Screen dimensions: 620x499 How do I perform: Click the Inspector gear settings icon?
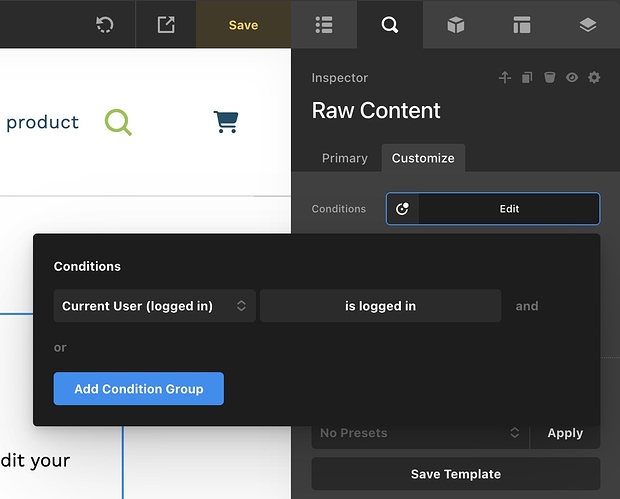pos(594,78)
